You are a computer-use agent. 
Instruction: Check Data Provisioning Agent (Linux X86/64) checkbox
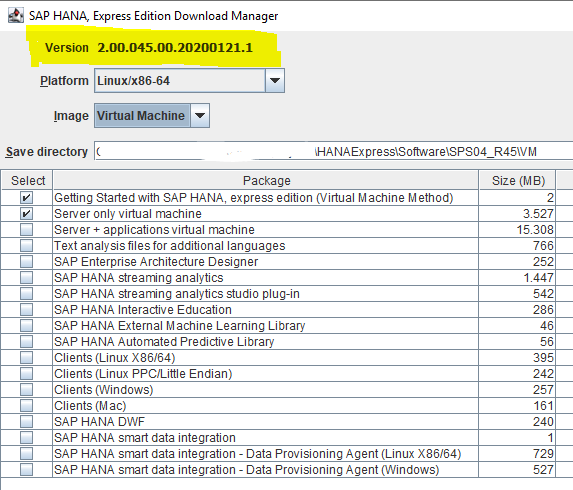26,454
